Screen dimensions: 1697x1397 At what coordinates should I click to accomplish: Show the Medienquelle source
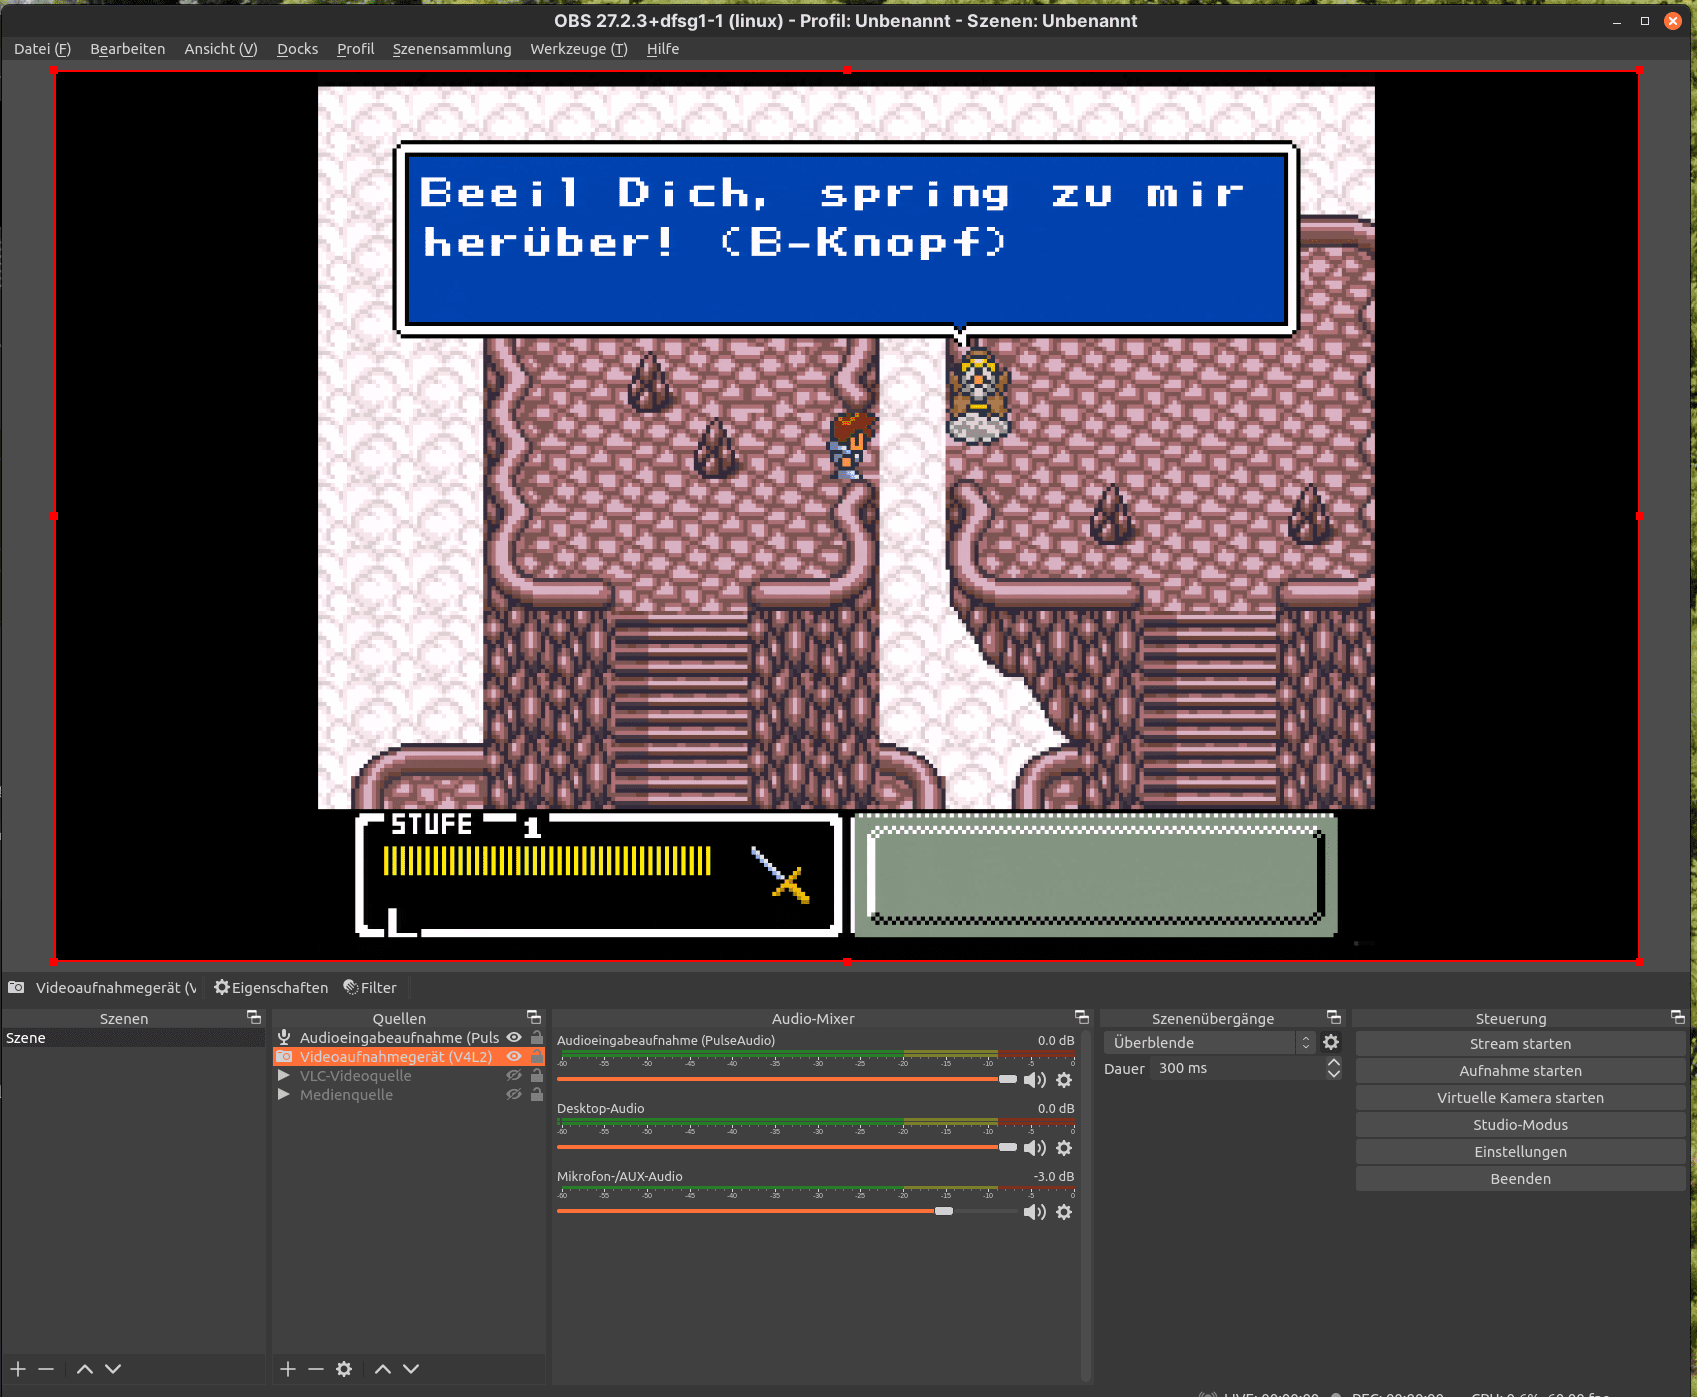[514, 1095]
